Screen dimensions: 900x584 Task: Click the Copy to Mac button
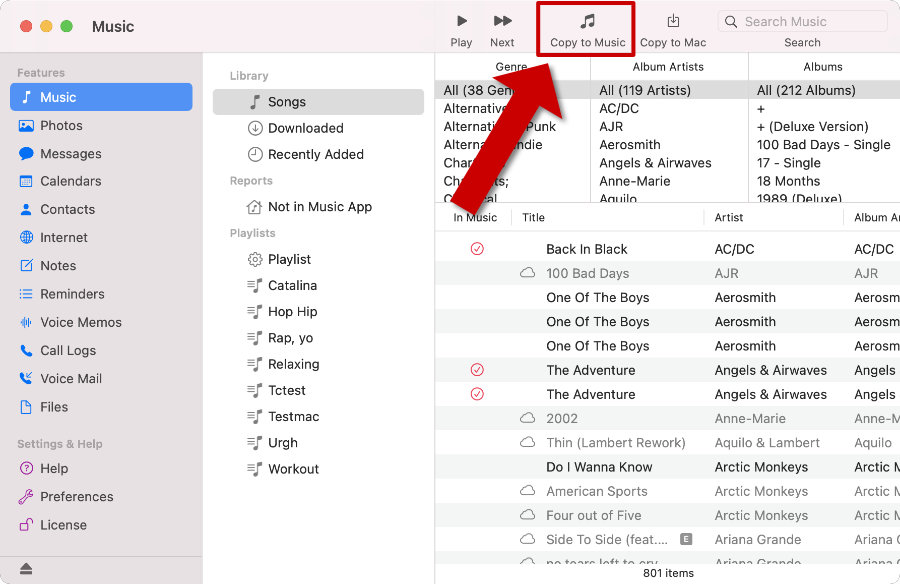point(673,31)
